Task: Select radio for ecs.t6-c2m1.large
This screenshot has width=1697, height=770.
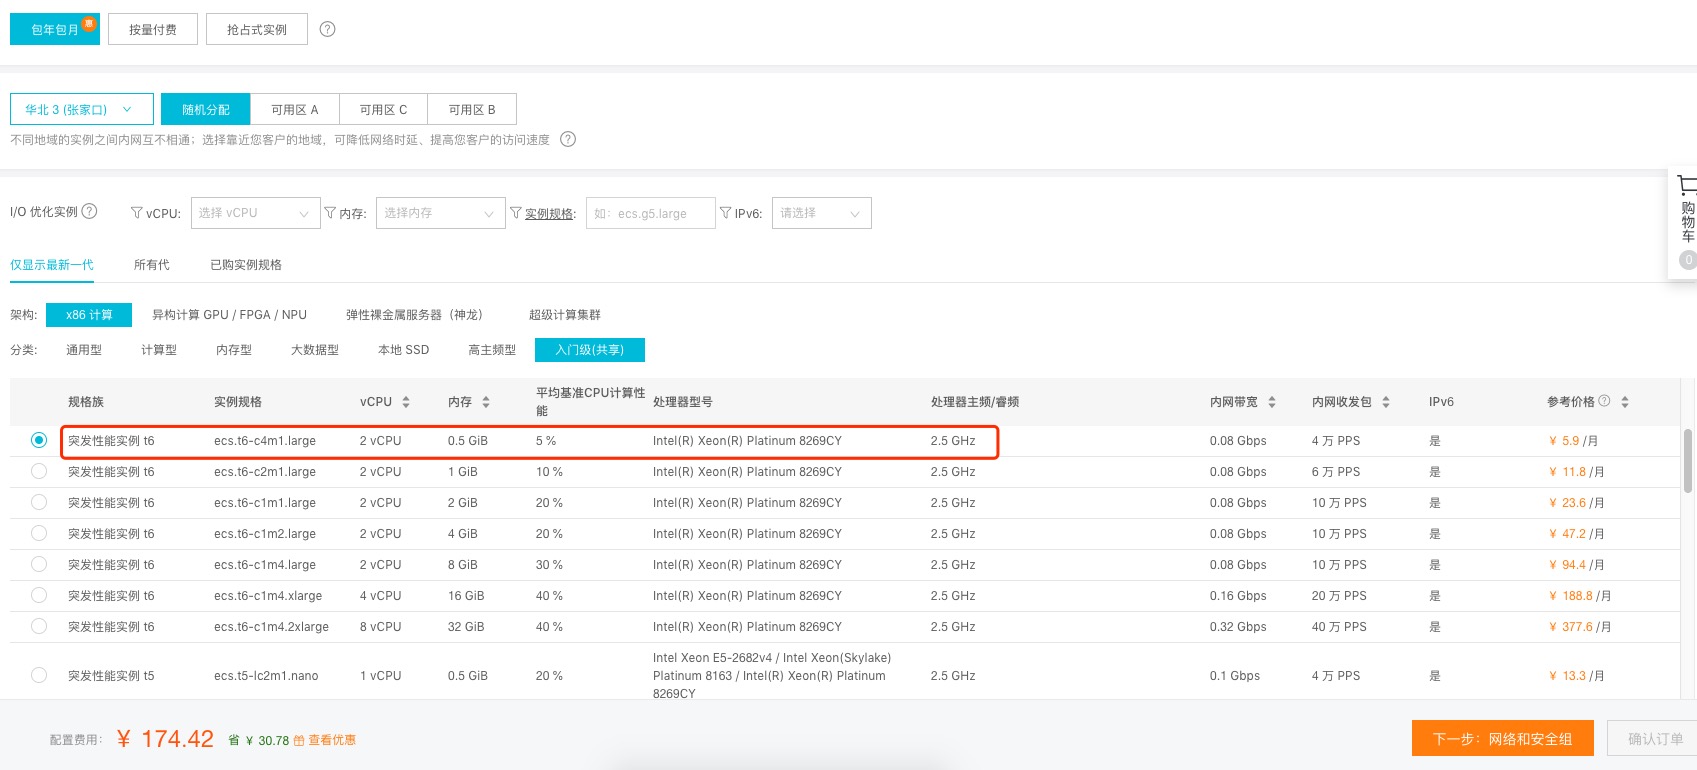Action: tap(39, 471)
